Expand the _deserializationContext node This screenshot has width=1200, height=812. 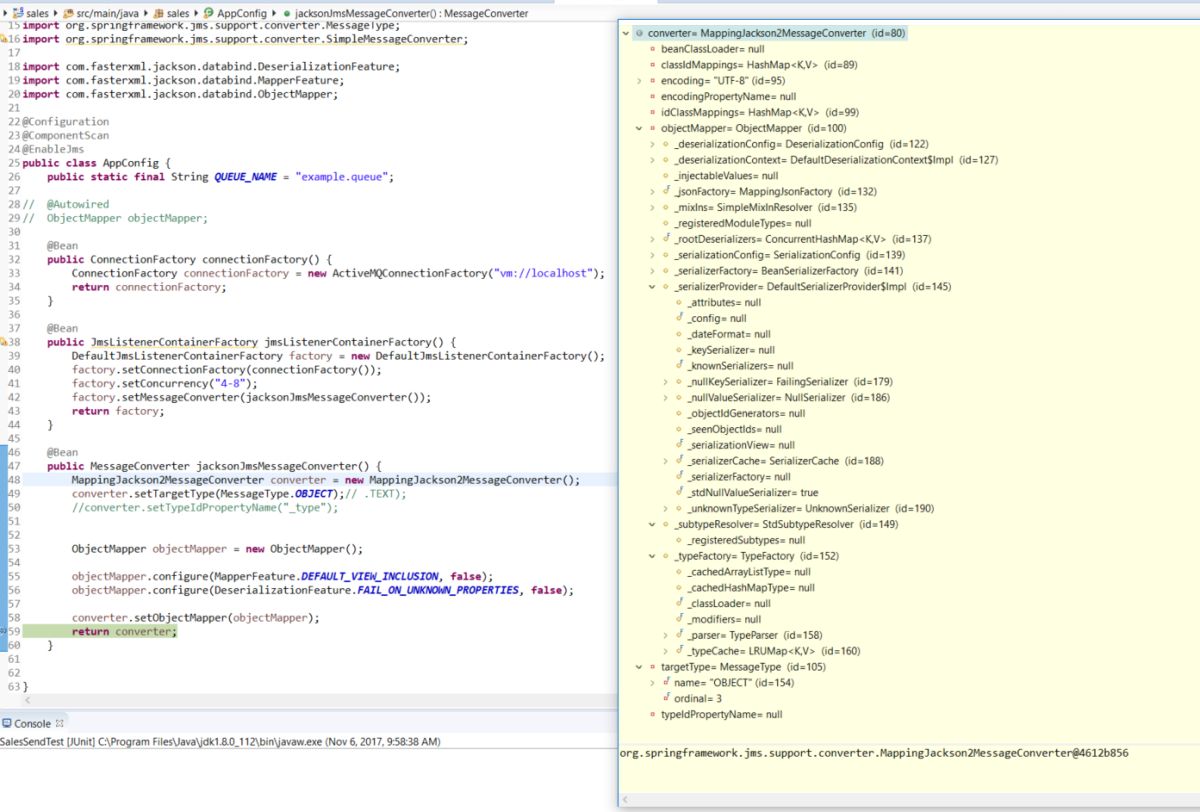[x=652, y=160]
